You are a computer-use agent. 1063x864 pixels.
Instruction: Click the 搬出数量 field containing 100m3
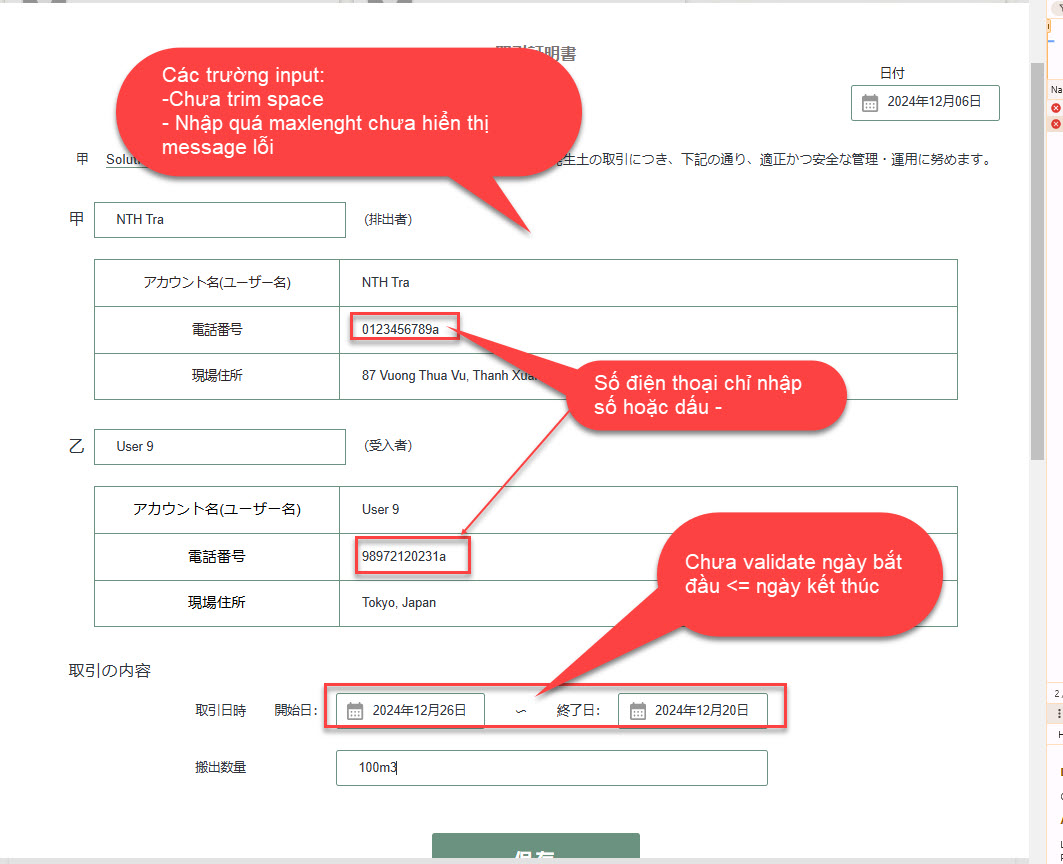point(551,768)
